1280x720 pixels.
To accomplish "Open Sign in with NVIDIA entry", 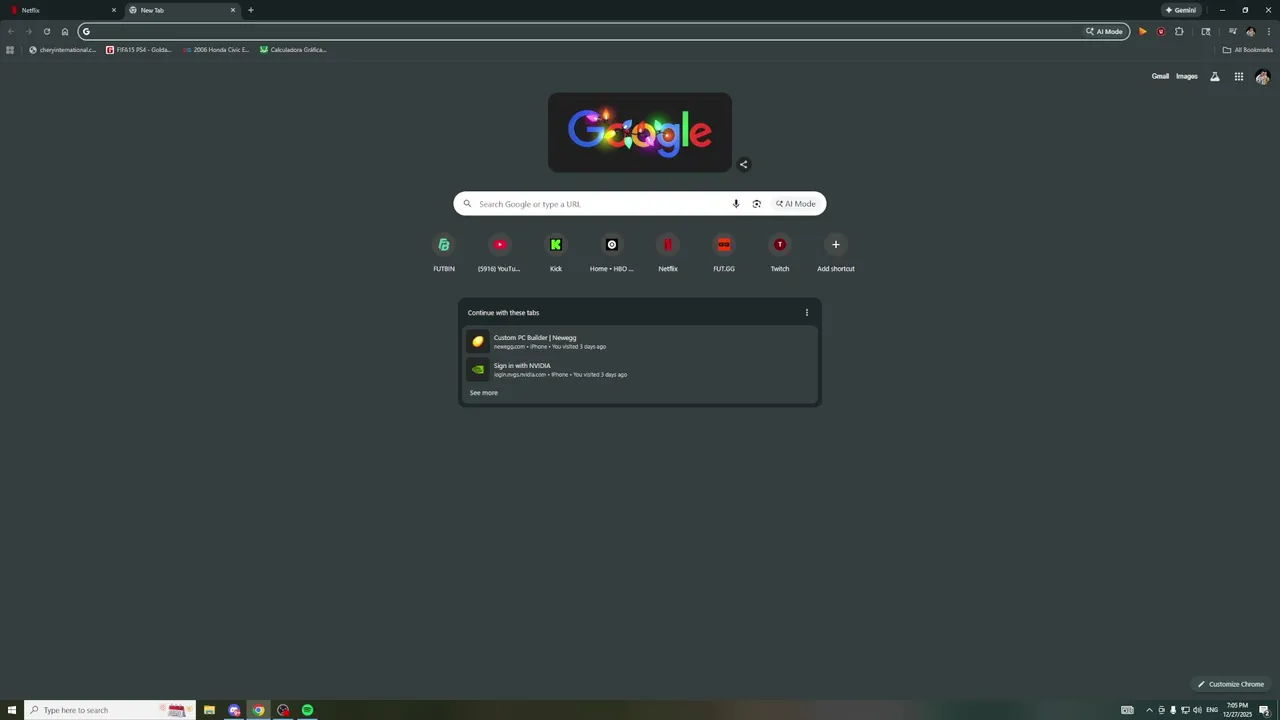I will pyautogui.click(x=640, y=369).
